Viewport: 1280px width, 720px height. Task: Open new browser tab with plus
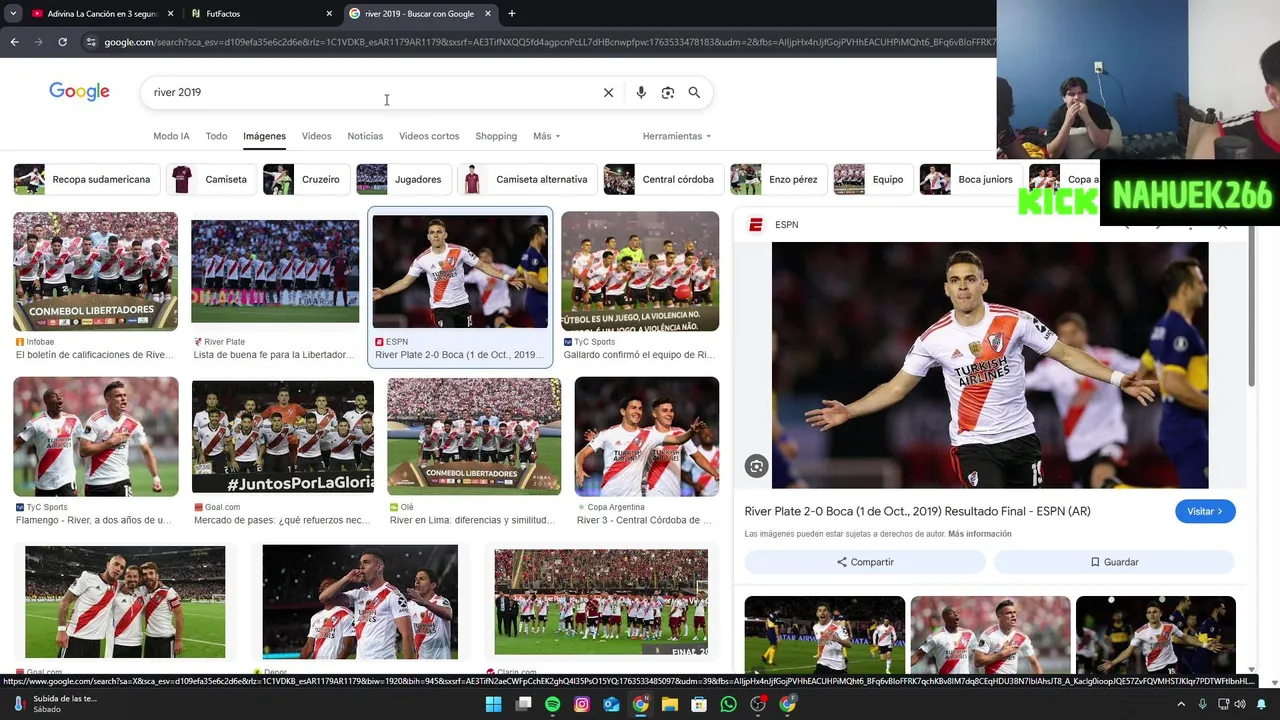click(x=511, y=14)
